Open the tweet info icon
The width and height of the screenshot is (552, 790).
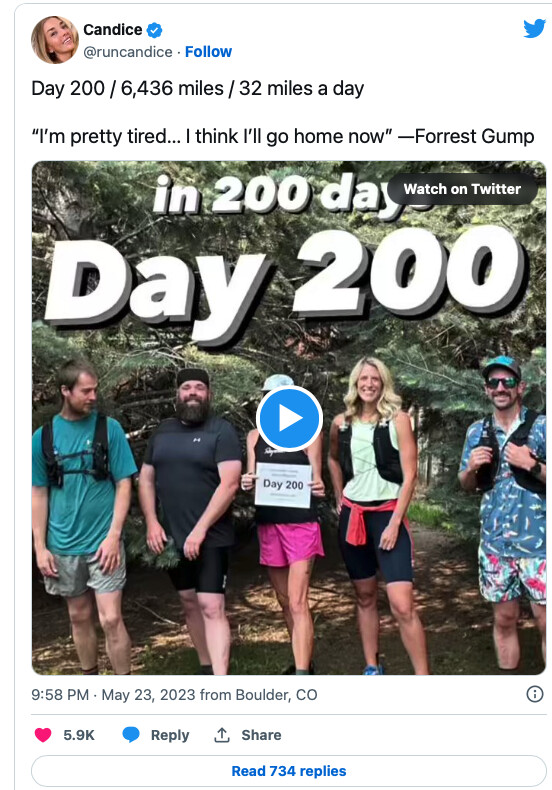point(534,694)
